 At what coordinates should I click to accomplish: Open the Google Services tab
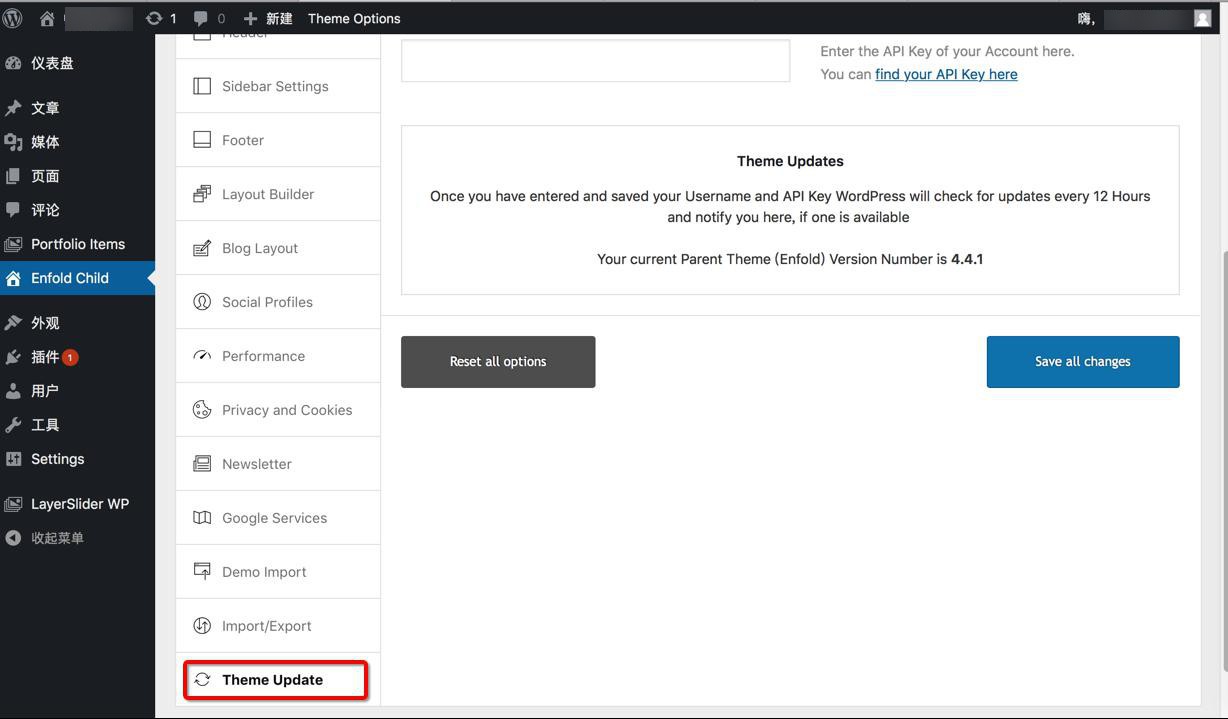(278, 518)
